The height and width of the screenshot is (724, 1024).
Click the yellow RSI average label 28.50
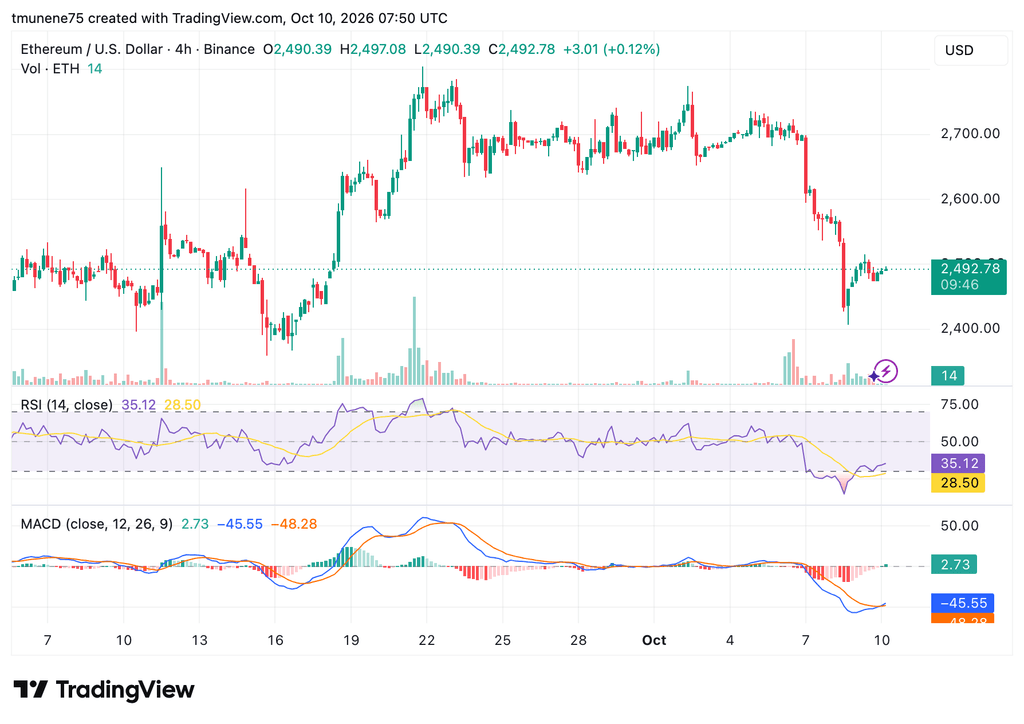point(958,483)
